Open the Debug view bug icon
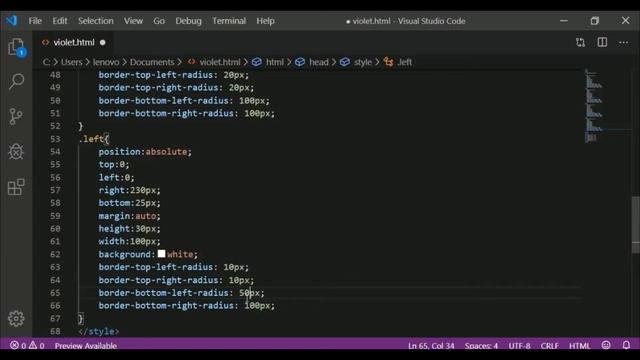 16,152
